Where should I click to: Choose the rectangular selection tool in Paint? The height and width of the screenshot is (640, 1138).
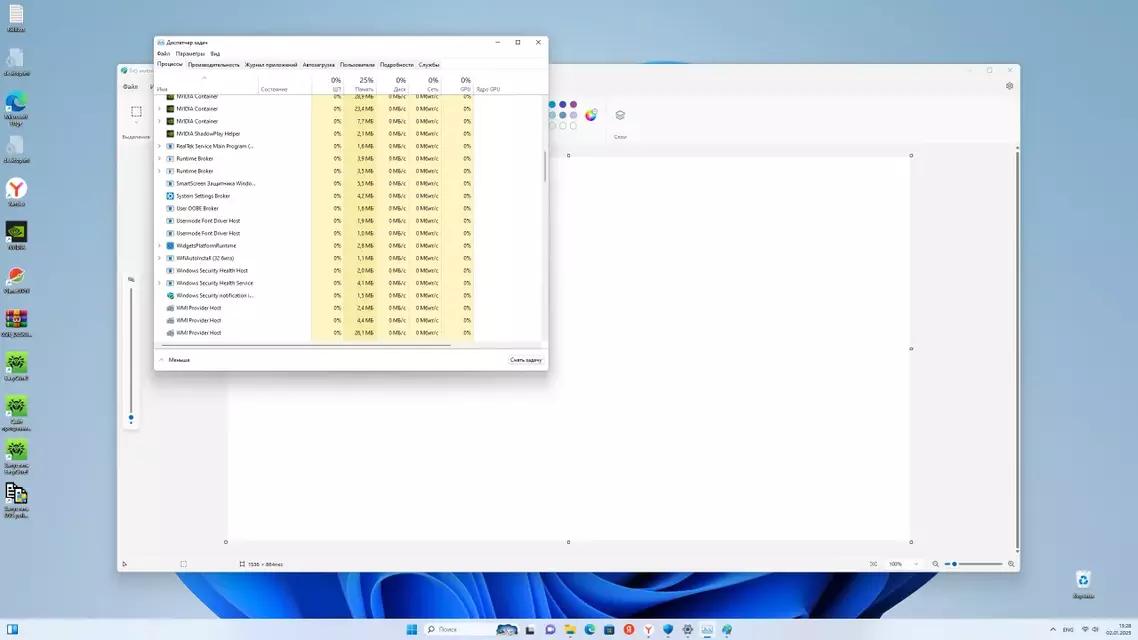[x=136, y=112]
